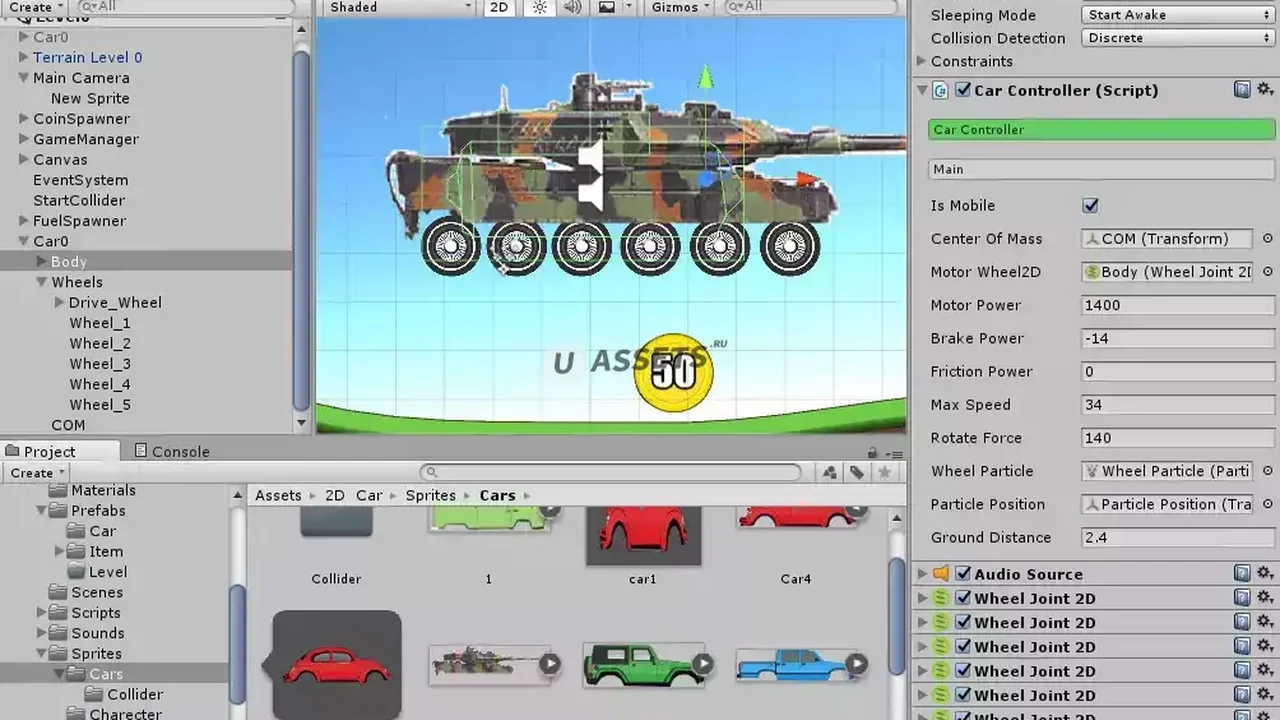Screen dimensions: 1280x720
Task: Open help for Car Controller script
Action: 1242,90
